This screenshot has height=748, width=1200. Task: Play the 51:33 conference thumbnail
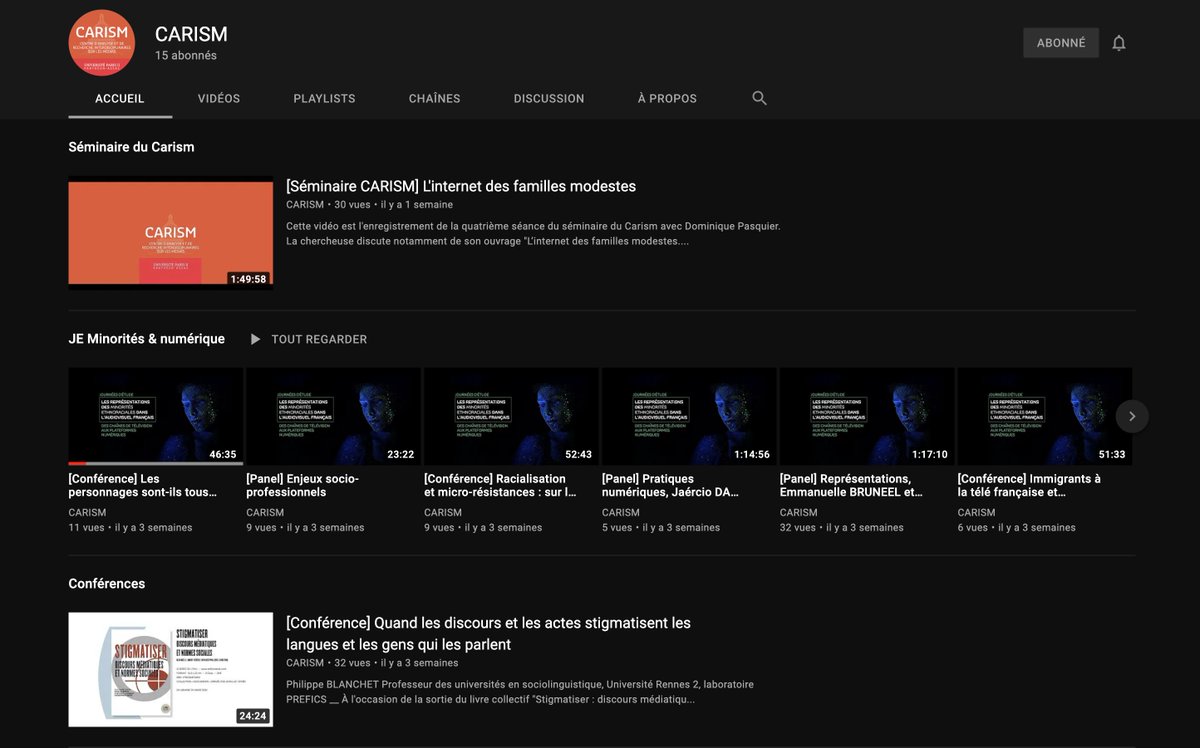(x=1045, y=416)
